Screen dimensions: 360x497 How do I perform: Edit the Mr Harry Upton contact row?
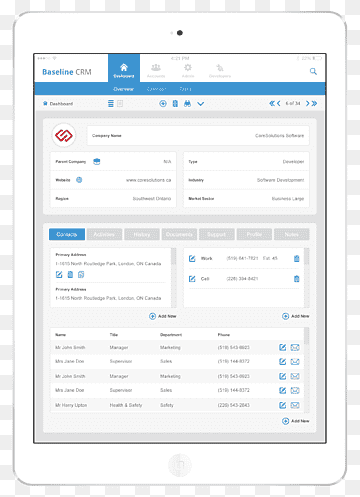click(x=282, y=405)
